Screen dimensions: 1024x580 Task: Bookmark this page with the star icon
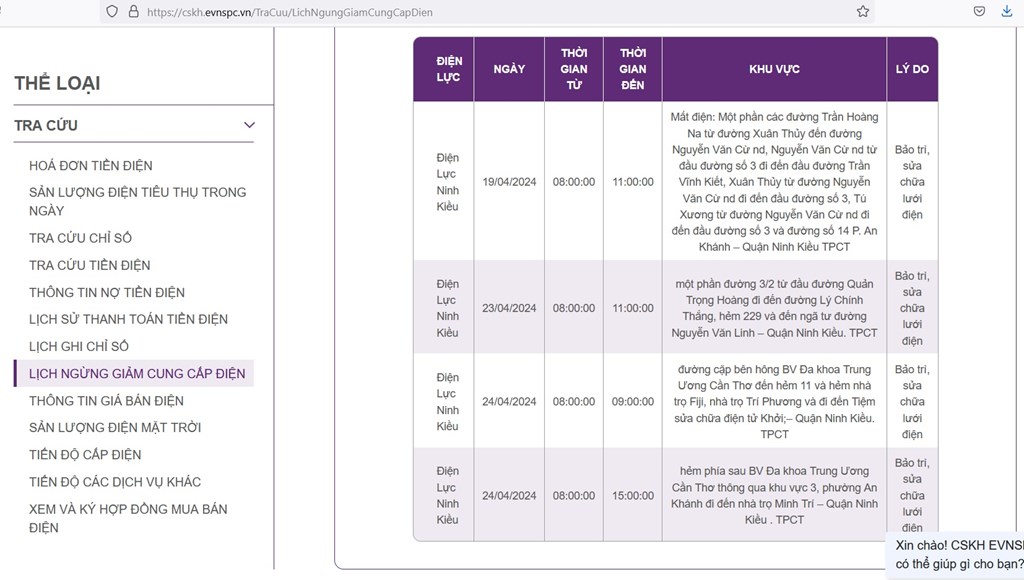tap(863, 12)
